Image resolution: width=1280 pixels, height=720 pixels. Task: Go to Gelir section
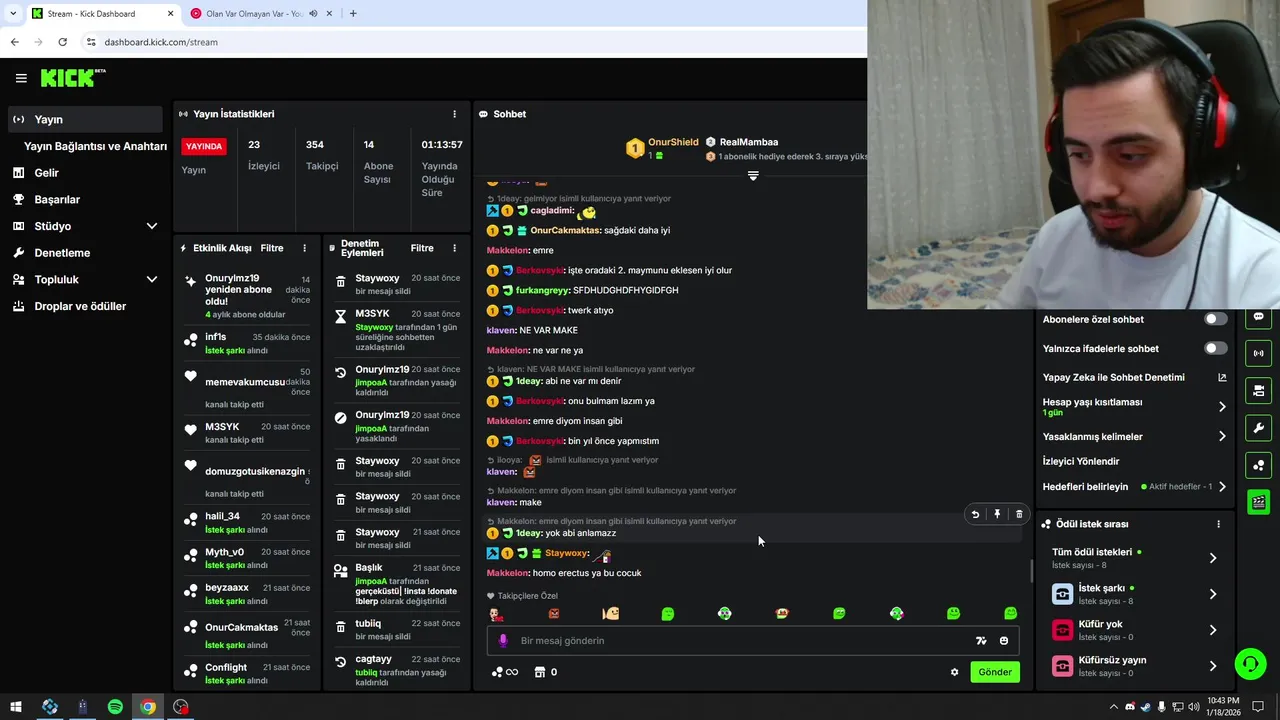click(46, 173)
